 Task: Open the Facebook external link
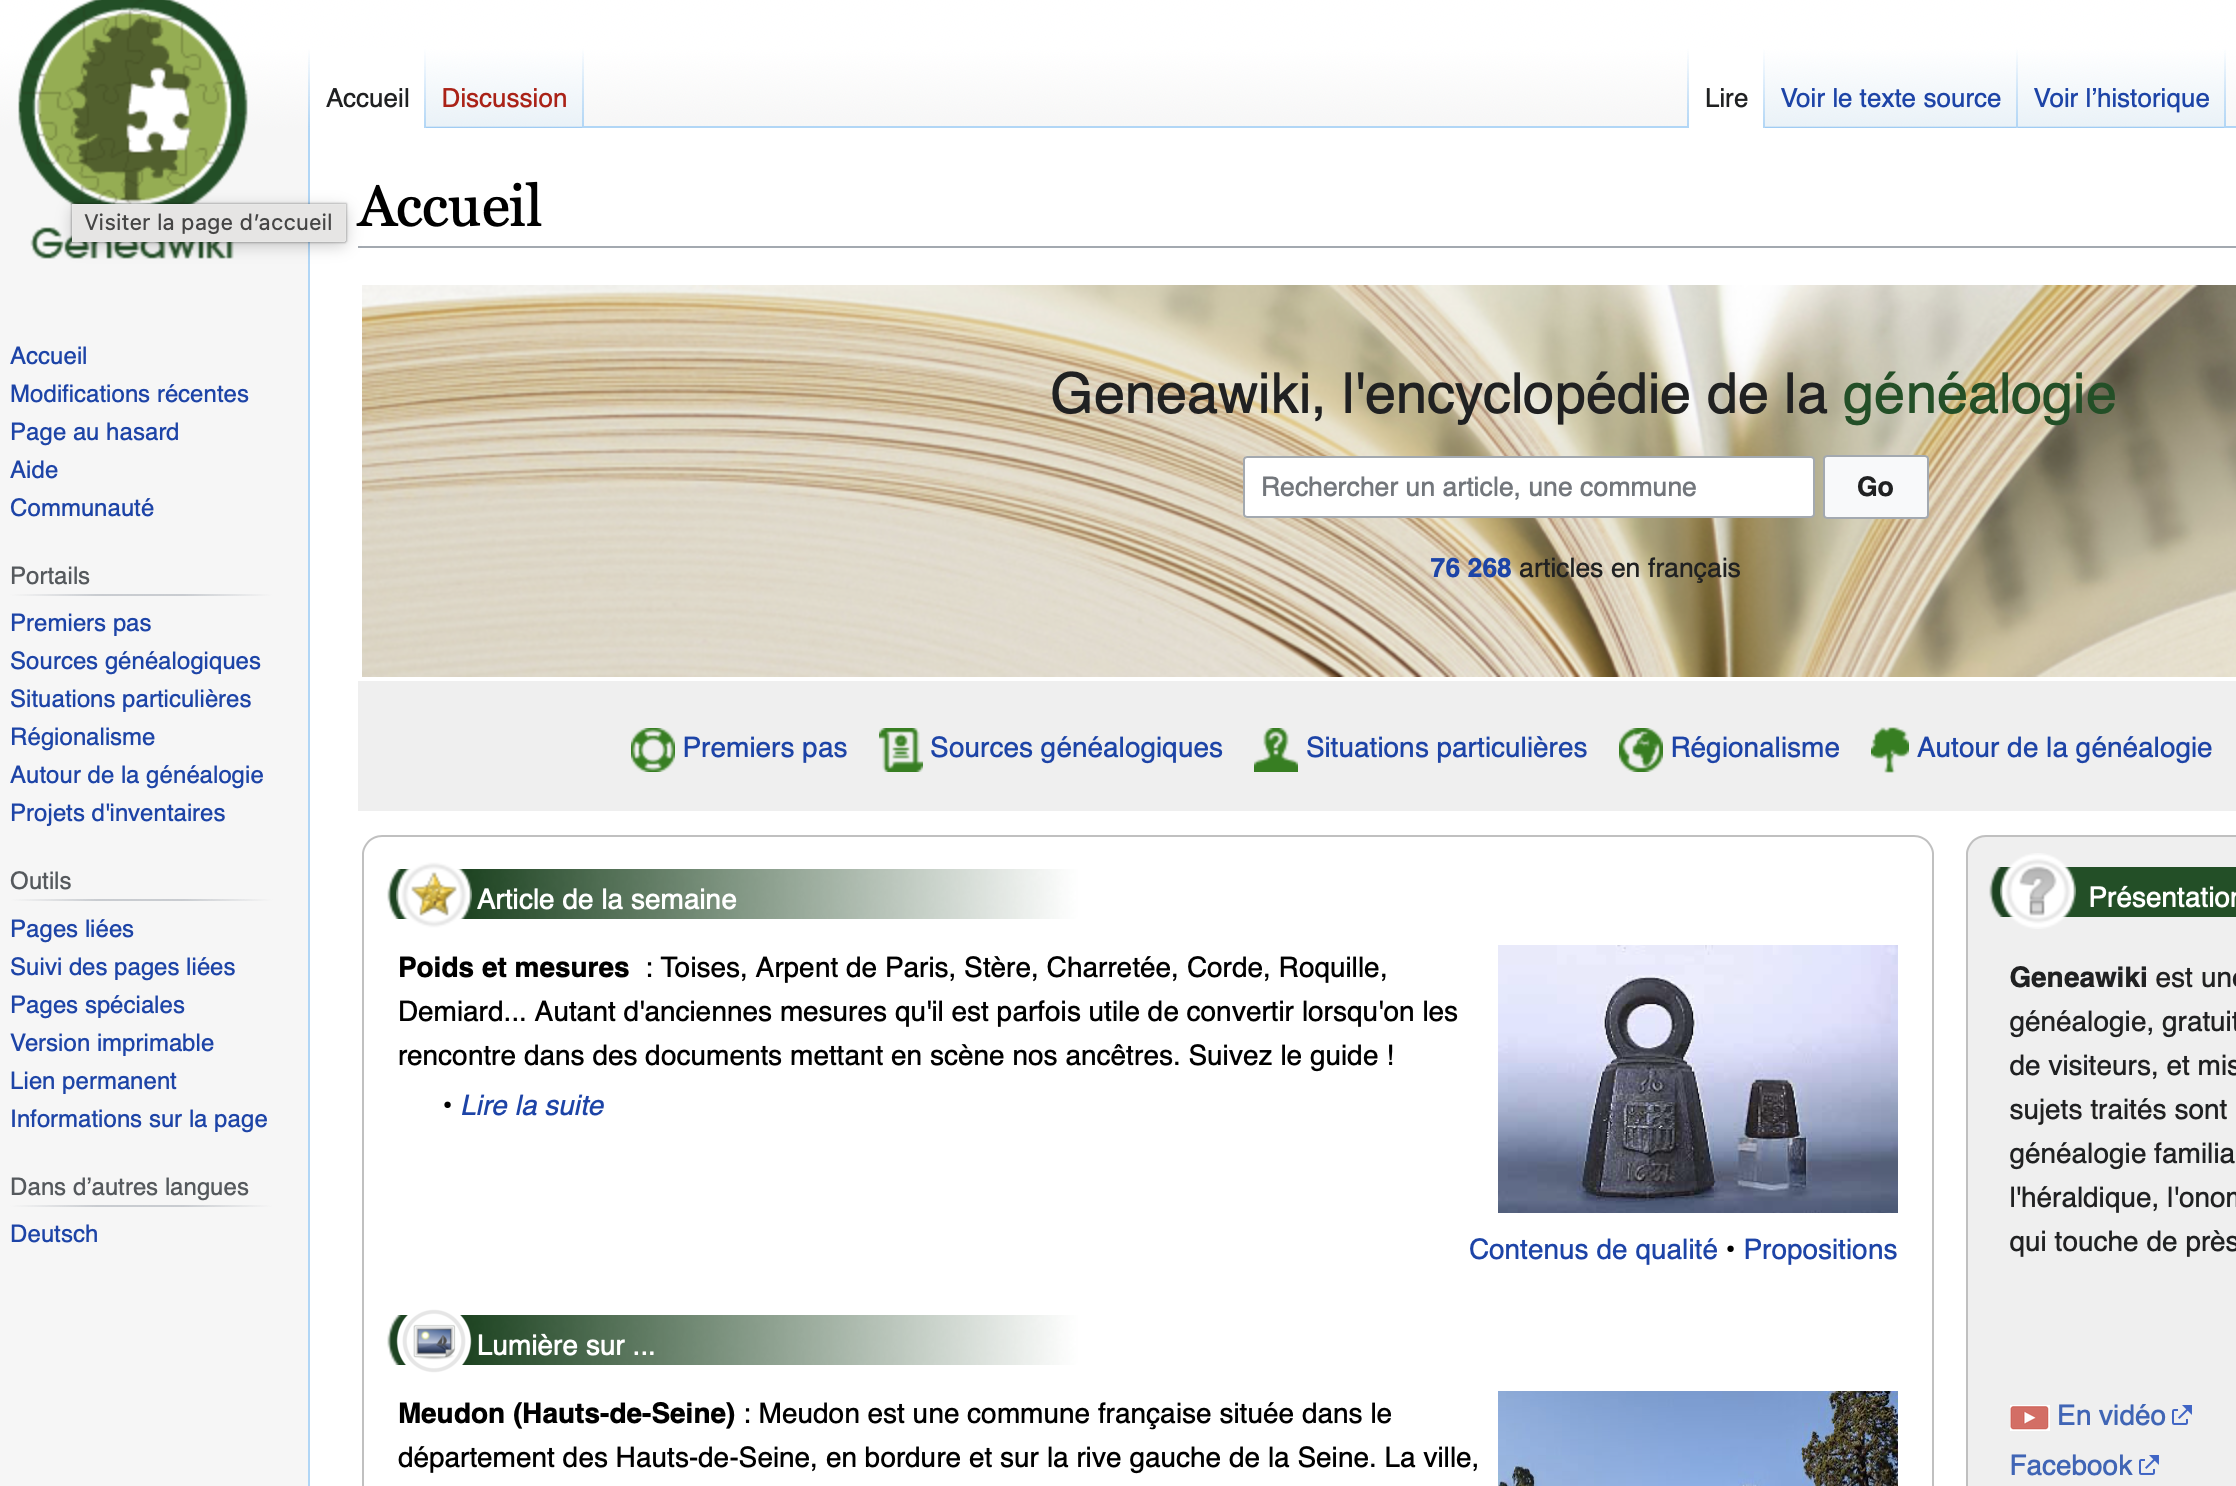[2084, 1466]
